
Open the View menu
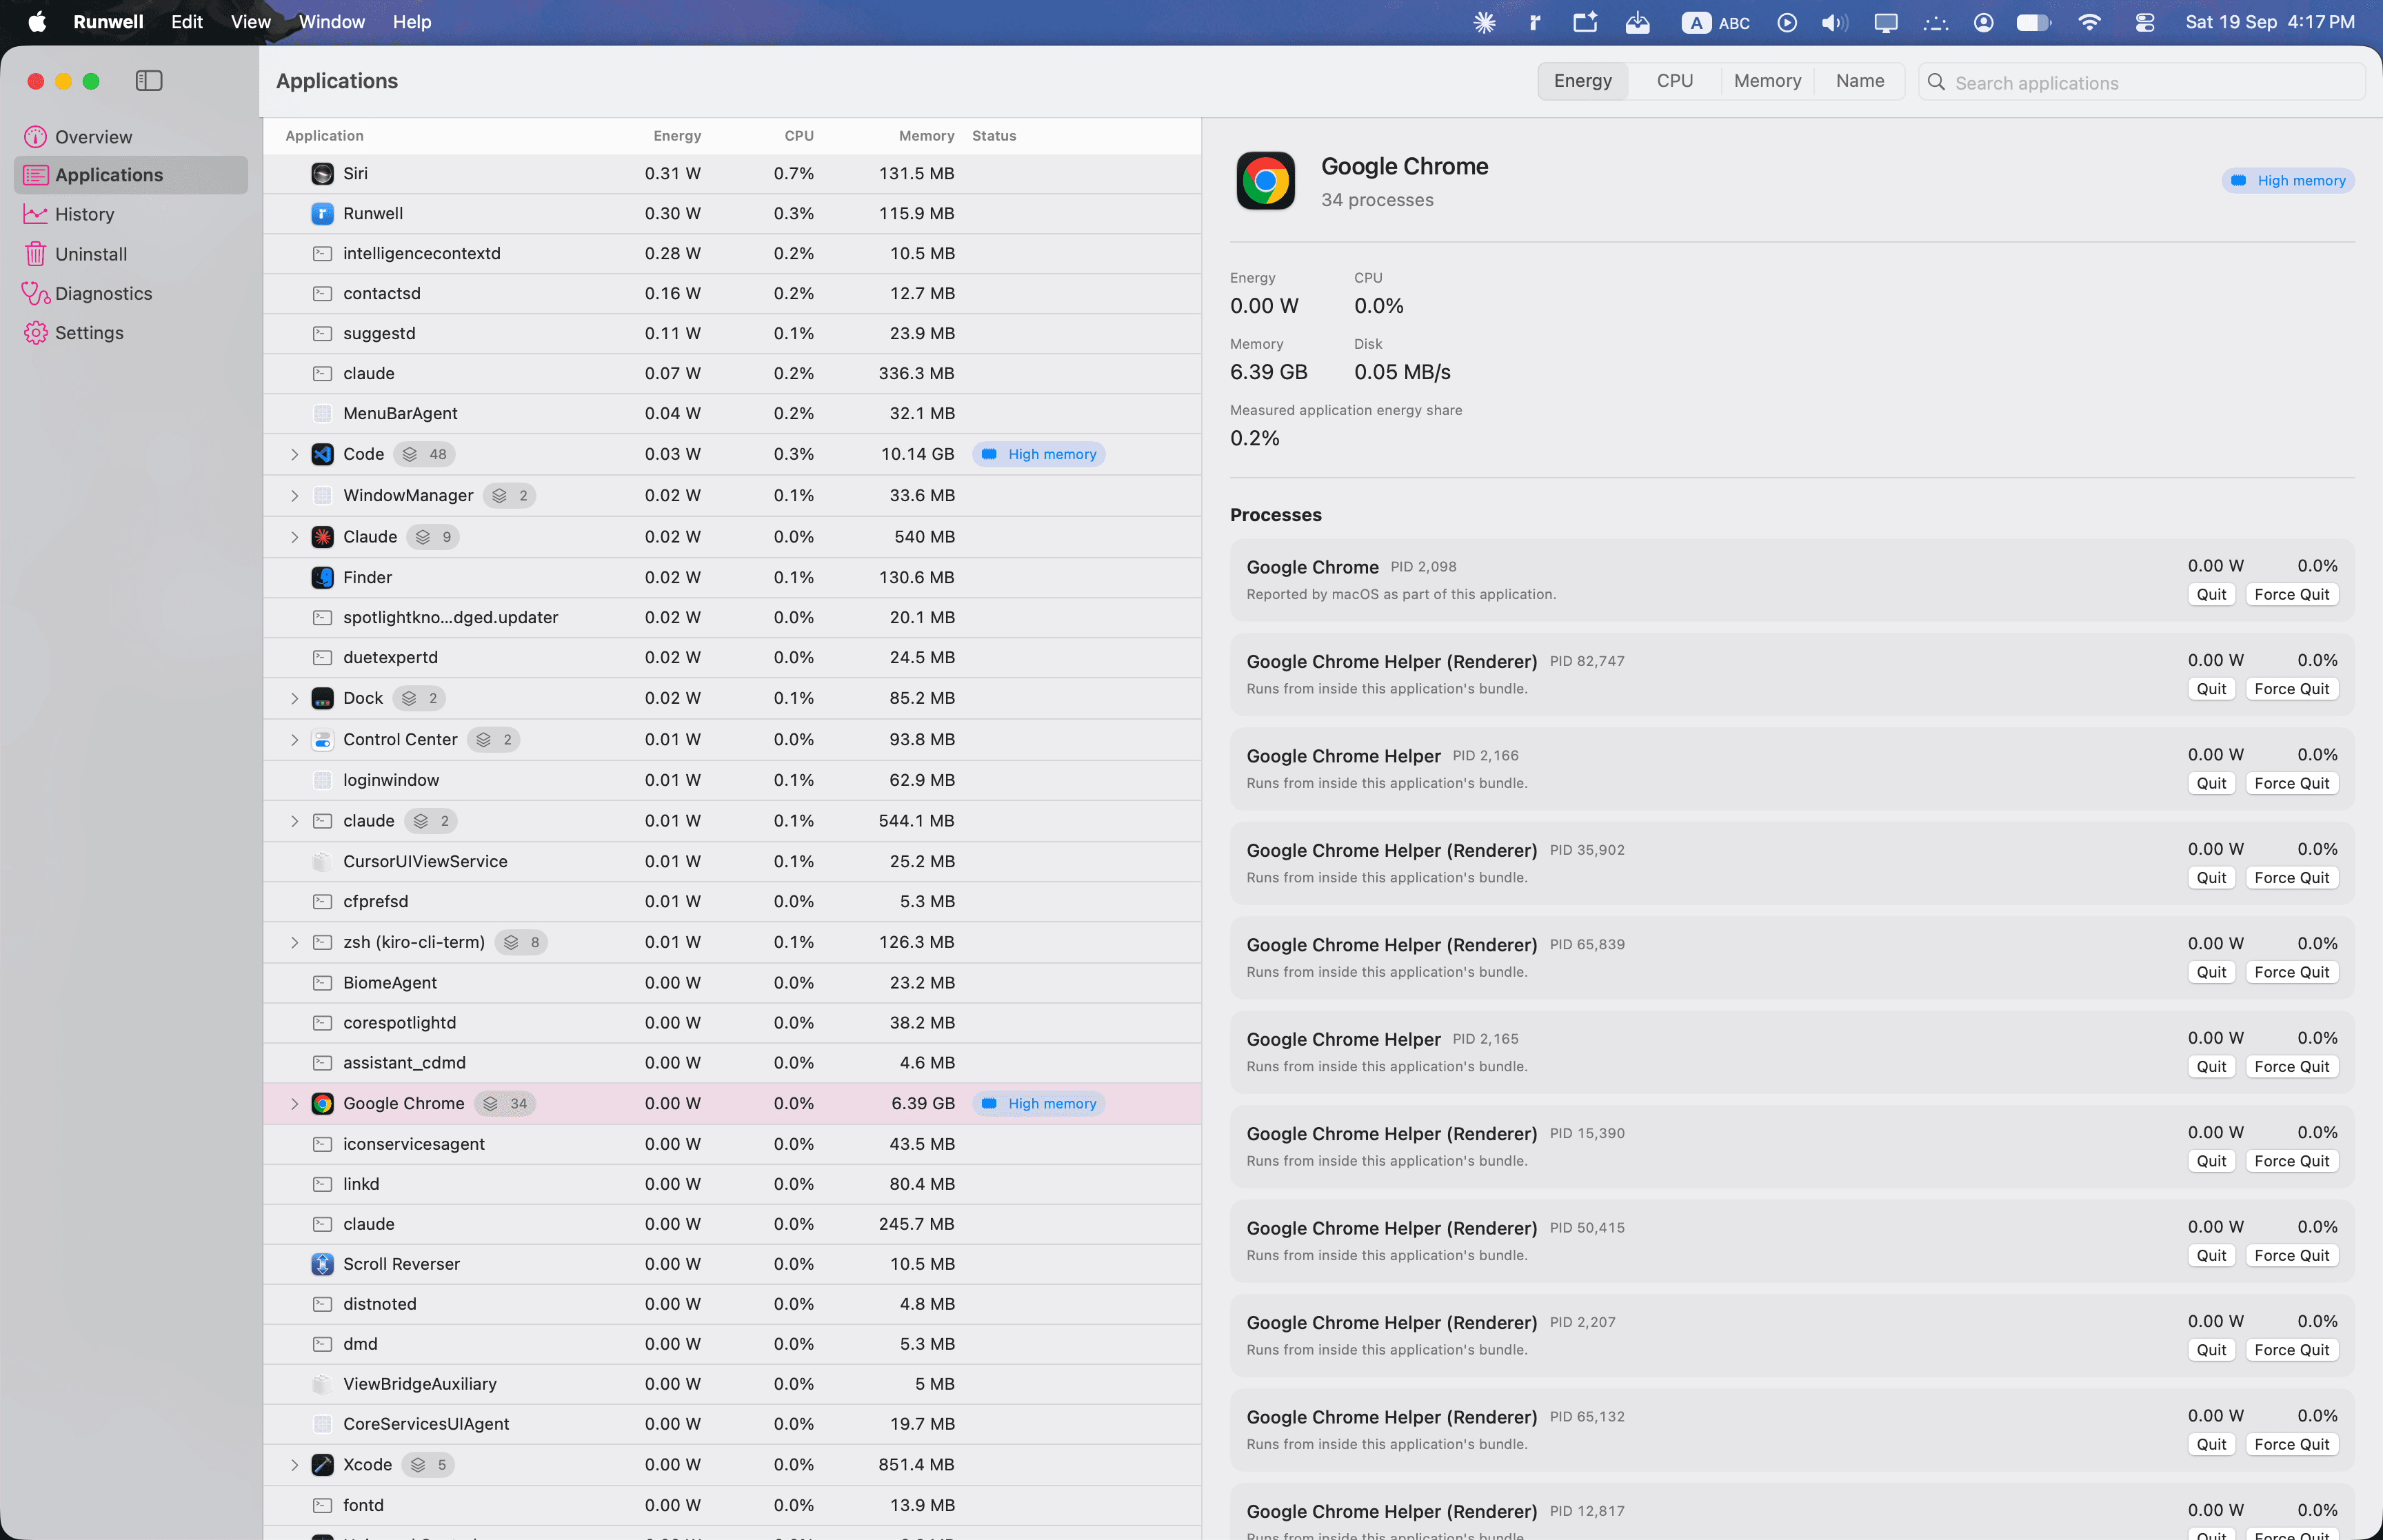[250, 22]
